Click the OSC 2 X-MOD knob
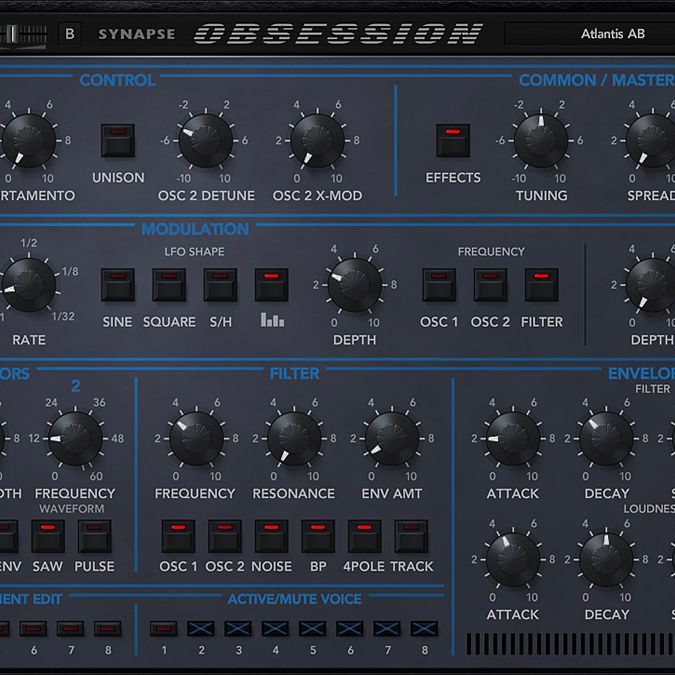The width and height of the screenshot is (675, 675). coord(317,140)
